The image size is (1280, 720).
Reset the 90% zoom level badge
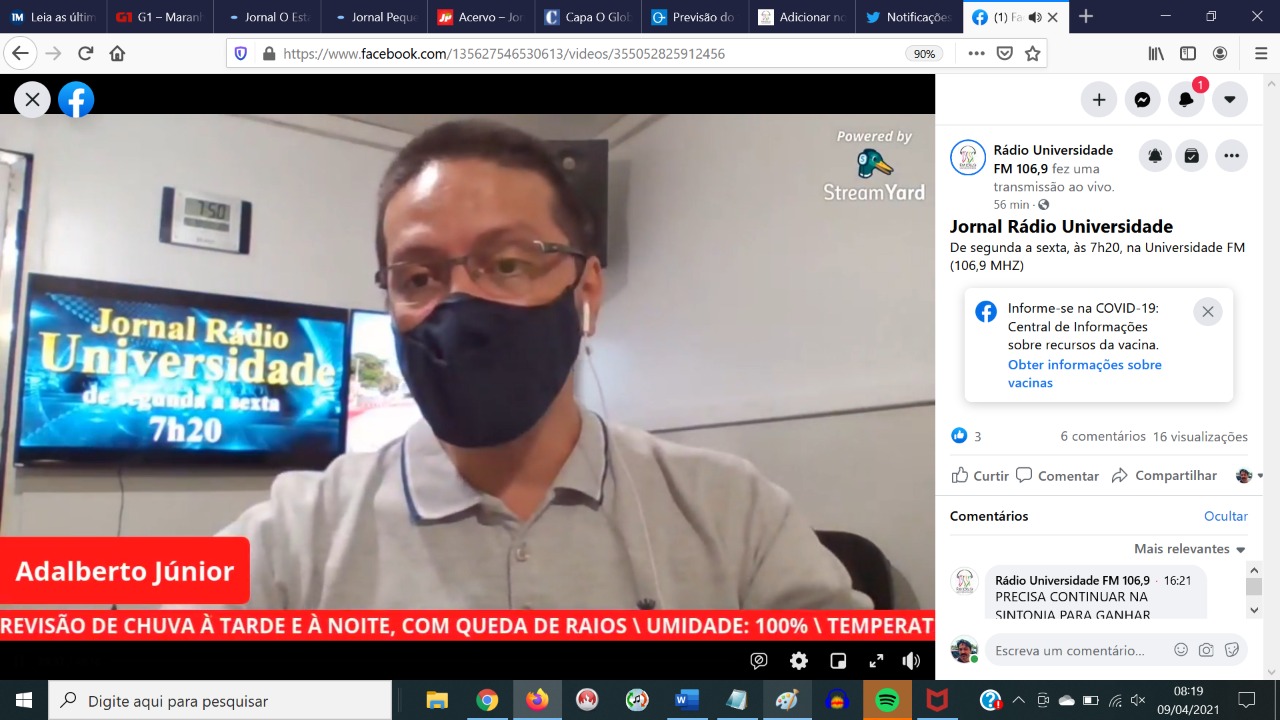coord(925,54)
